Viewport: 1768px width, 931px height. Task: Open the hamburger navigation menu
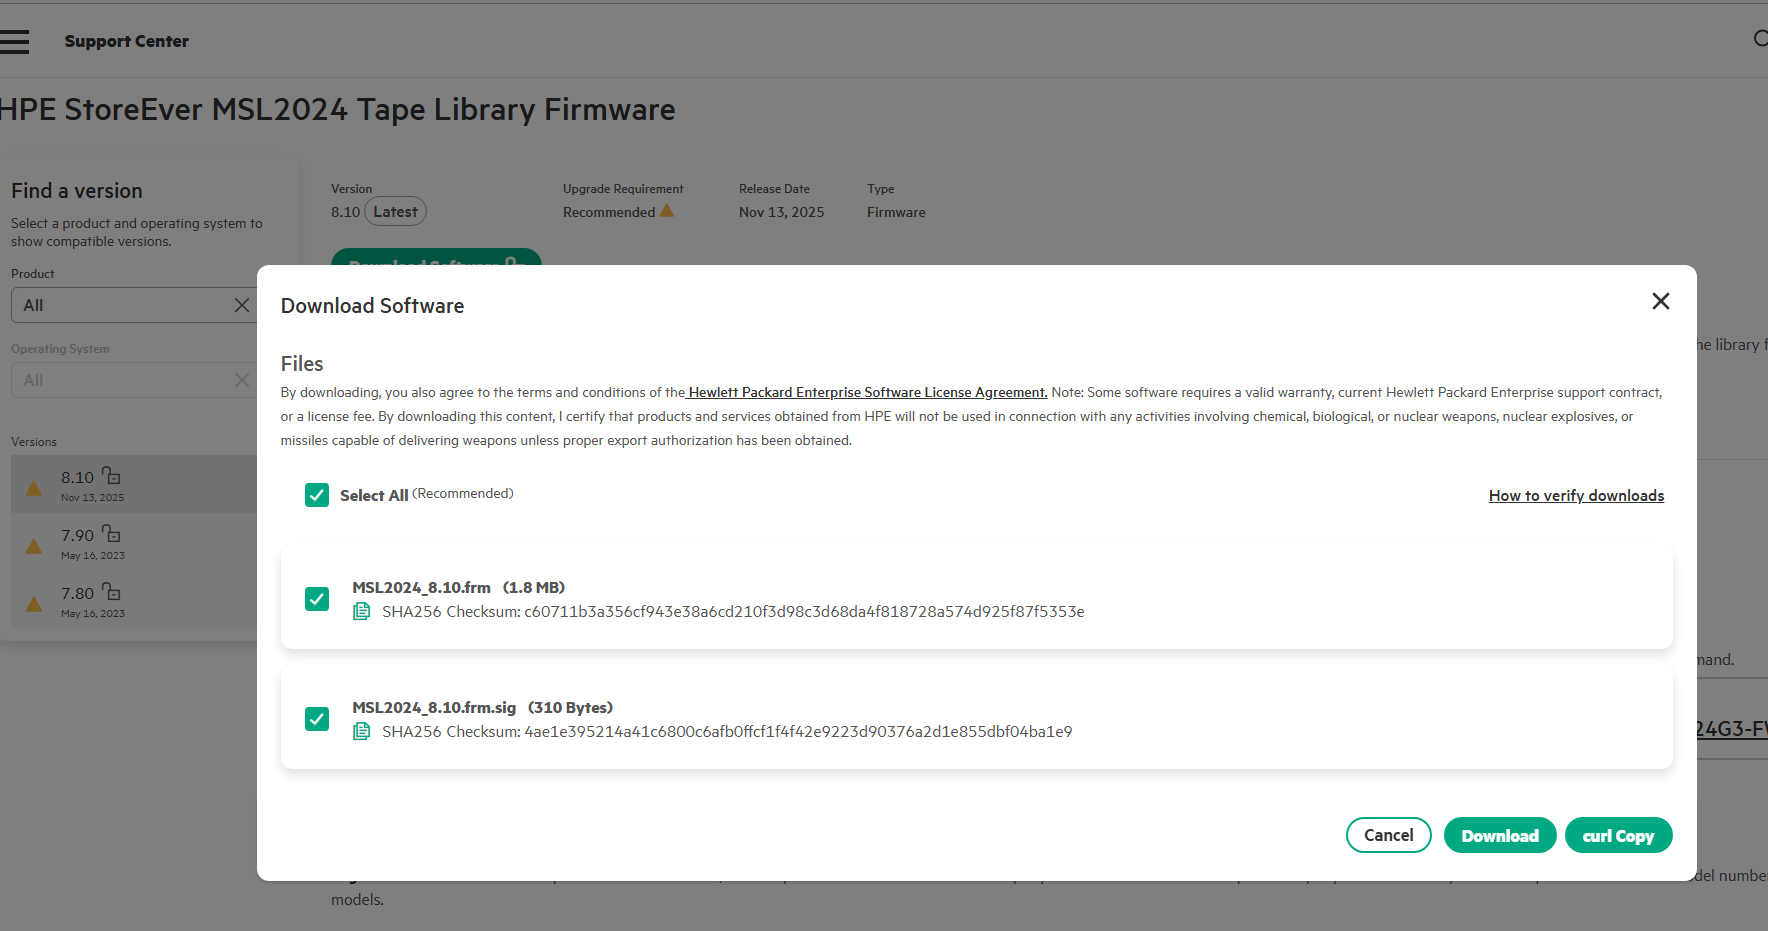[x=14, y=41]
